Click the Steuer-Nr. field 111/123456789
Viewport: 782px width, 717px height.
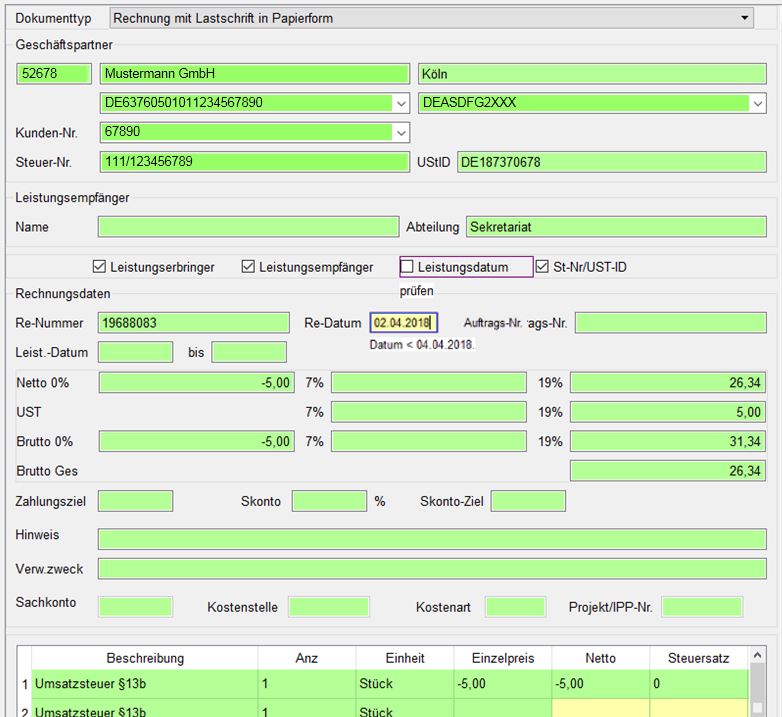point(255,162)
